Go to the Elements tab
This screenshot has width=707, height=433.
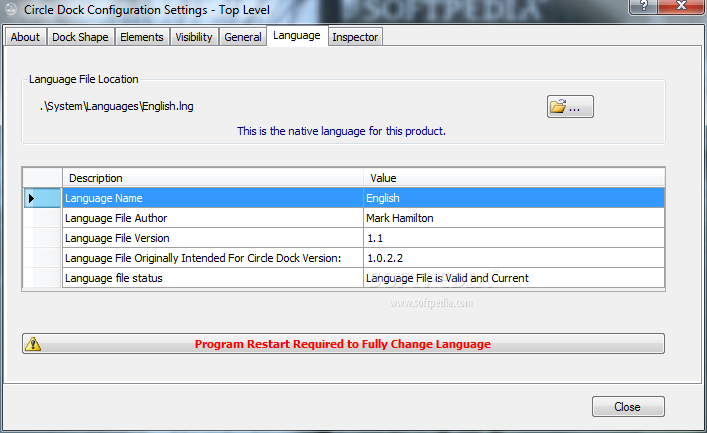[x=142, y=37]
